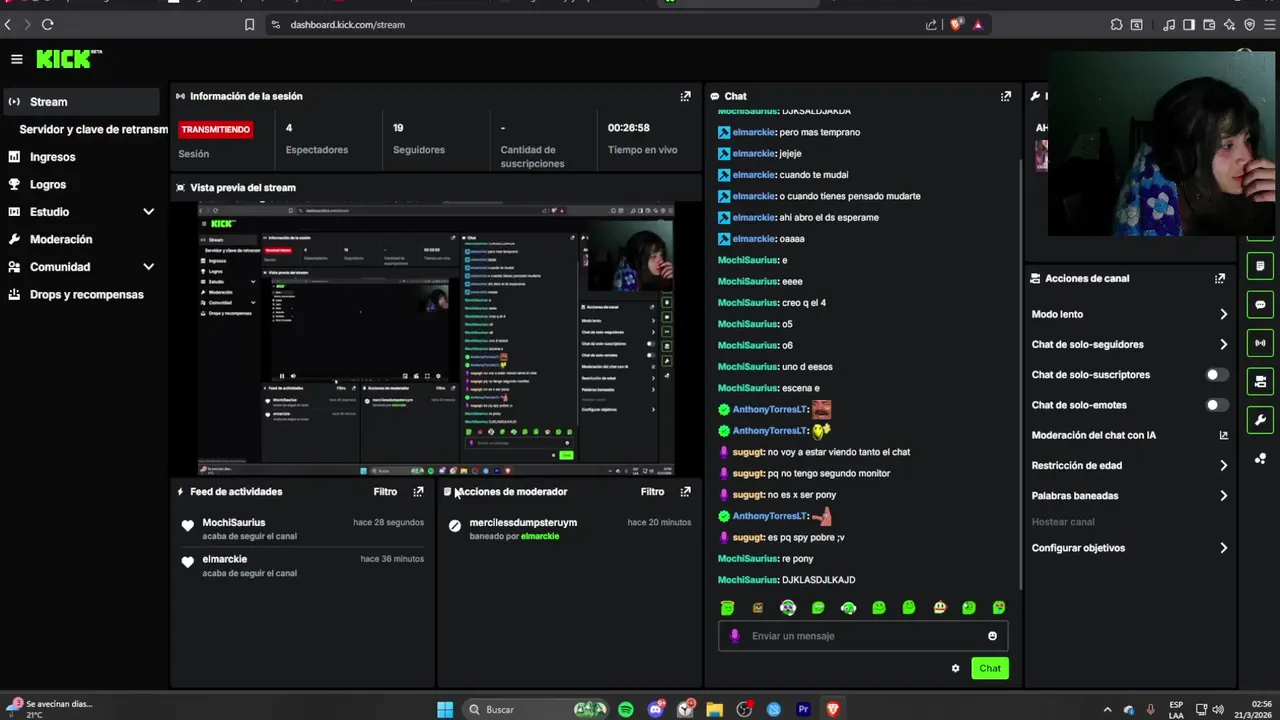Open Palabras baneadas options
1280x720 pixels.
click(1128, 495)
